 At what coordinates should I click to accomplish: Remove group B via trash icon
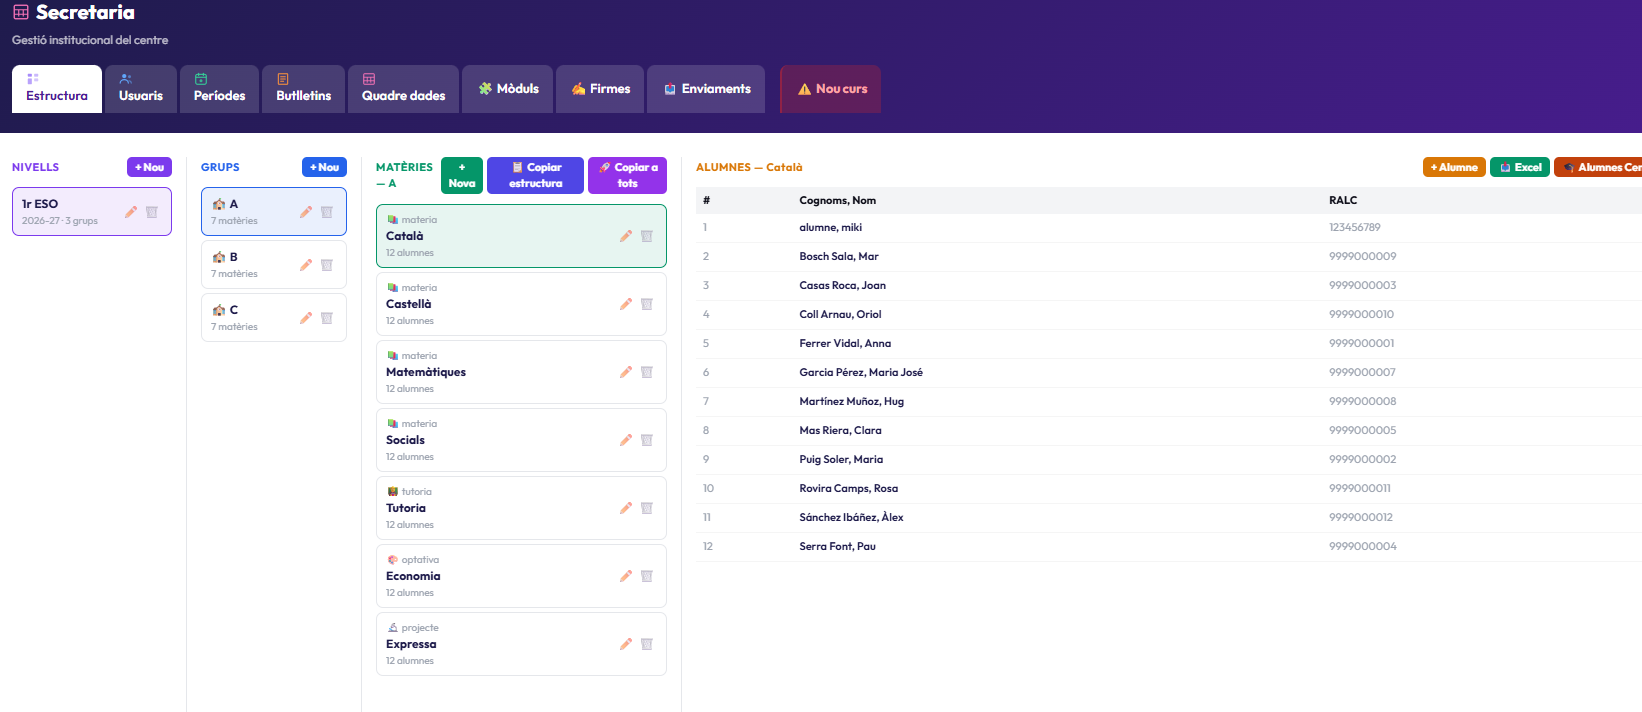tap(327, 265)
